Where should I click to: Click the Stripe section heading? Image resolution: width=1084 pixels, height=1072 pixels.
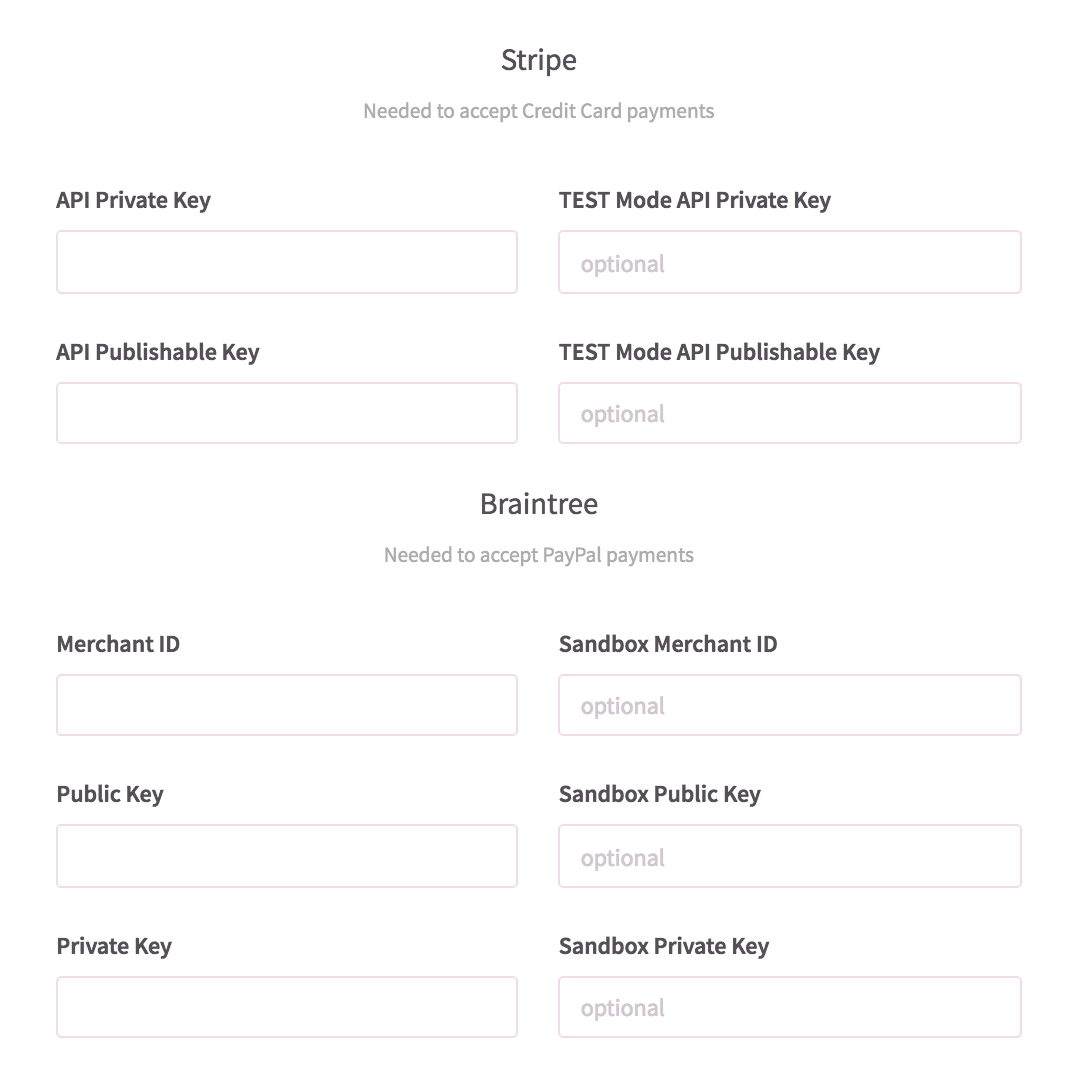coord(539,60)
